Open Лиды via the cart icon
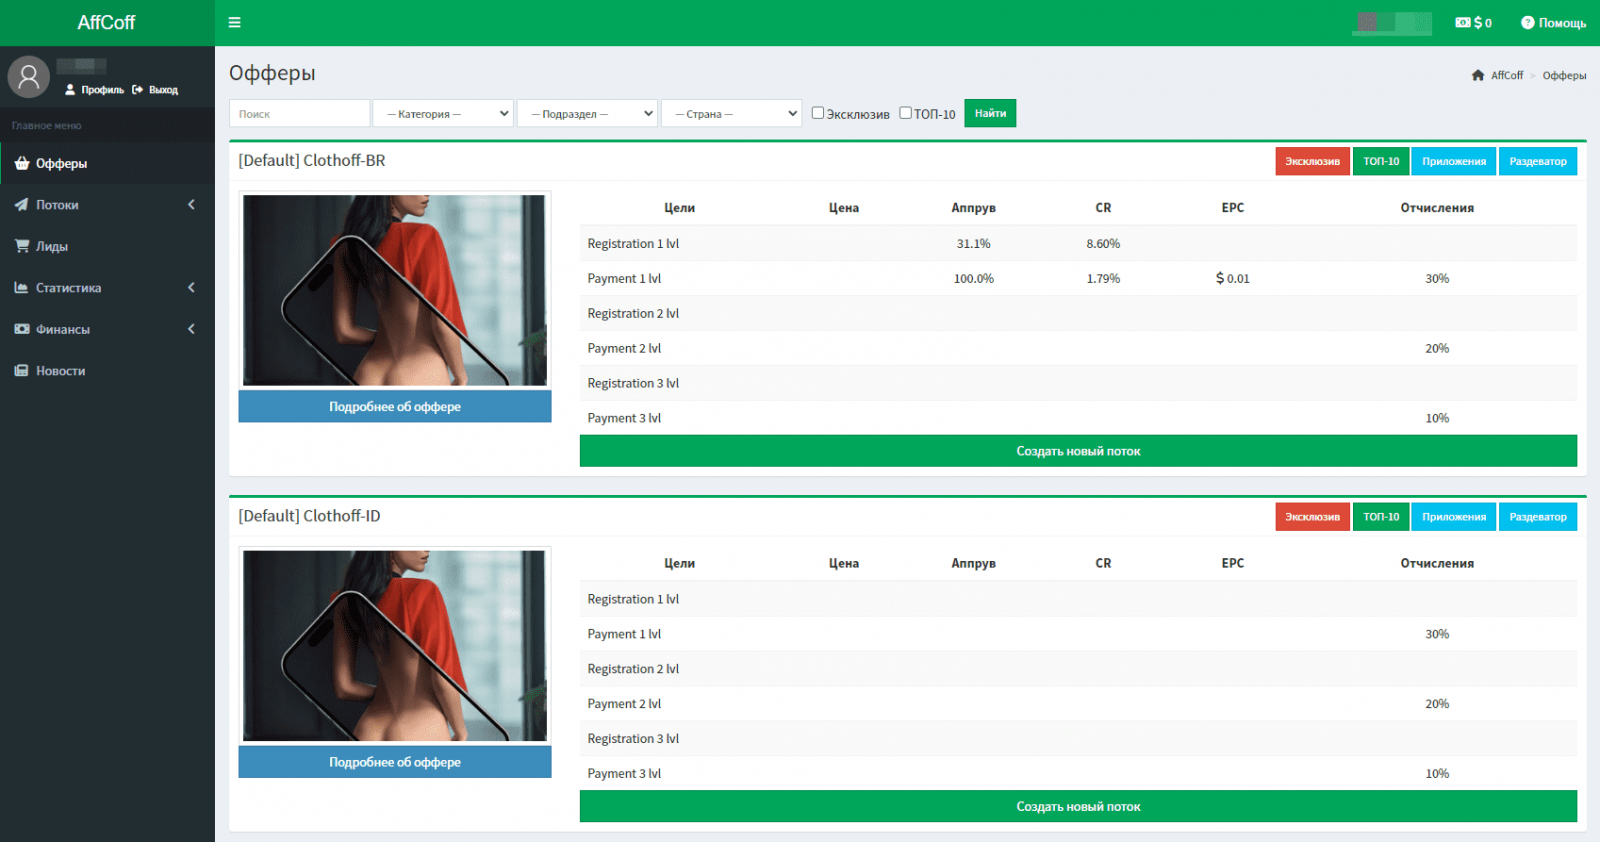 click(x=21, y=246)
